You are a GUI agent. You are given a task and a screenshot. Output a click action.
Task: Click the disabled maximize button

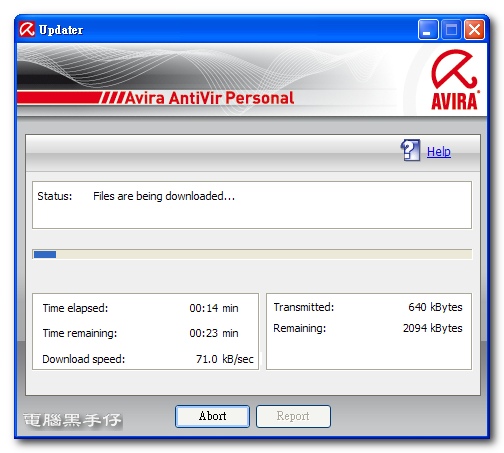pyautogui.click(x=451, y=30)
